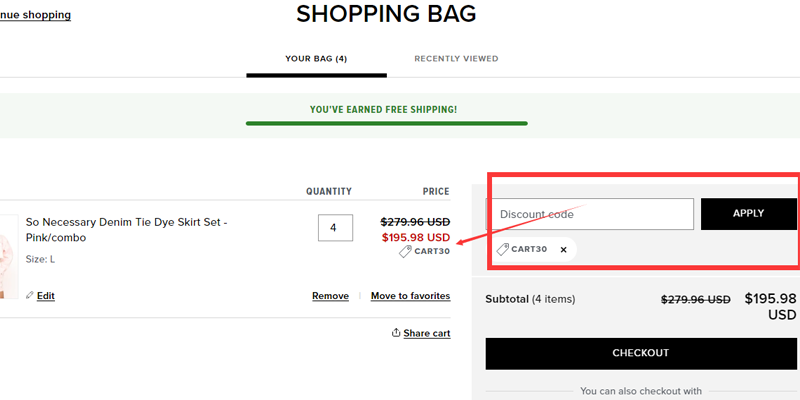Click the red $195.98 USD item price
The width and height of the screenshot is (800, 400).
coord(416,237)
